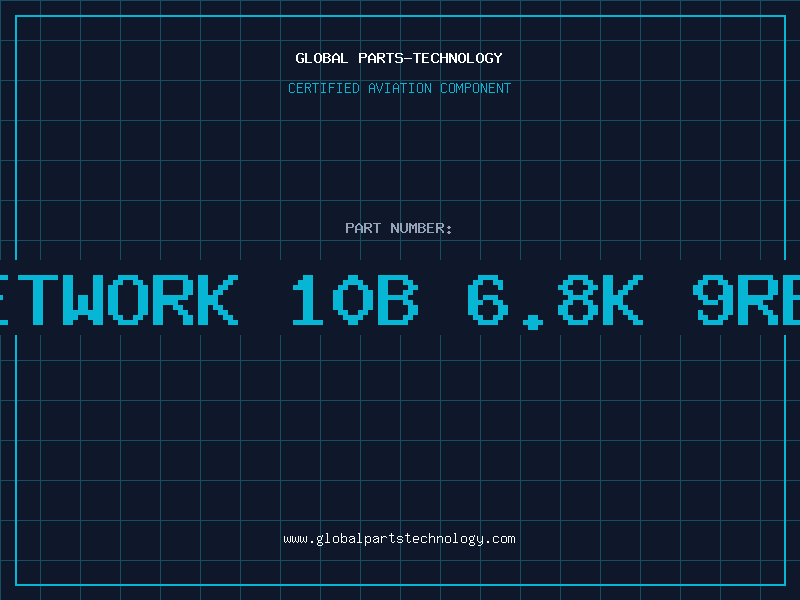The width and height of the screenshot is (800, 600).
Task: Click the scrolling part number text "10B"
Action: [x=355, y=300]
